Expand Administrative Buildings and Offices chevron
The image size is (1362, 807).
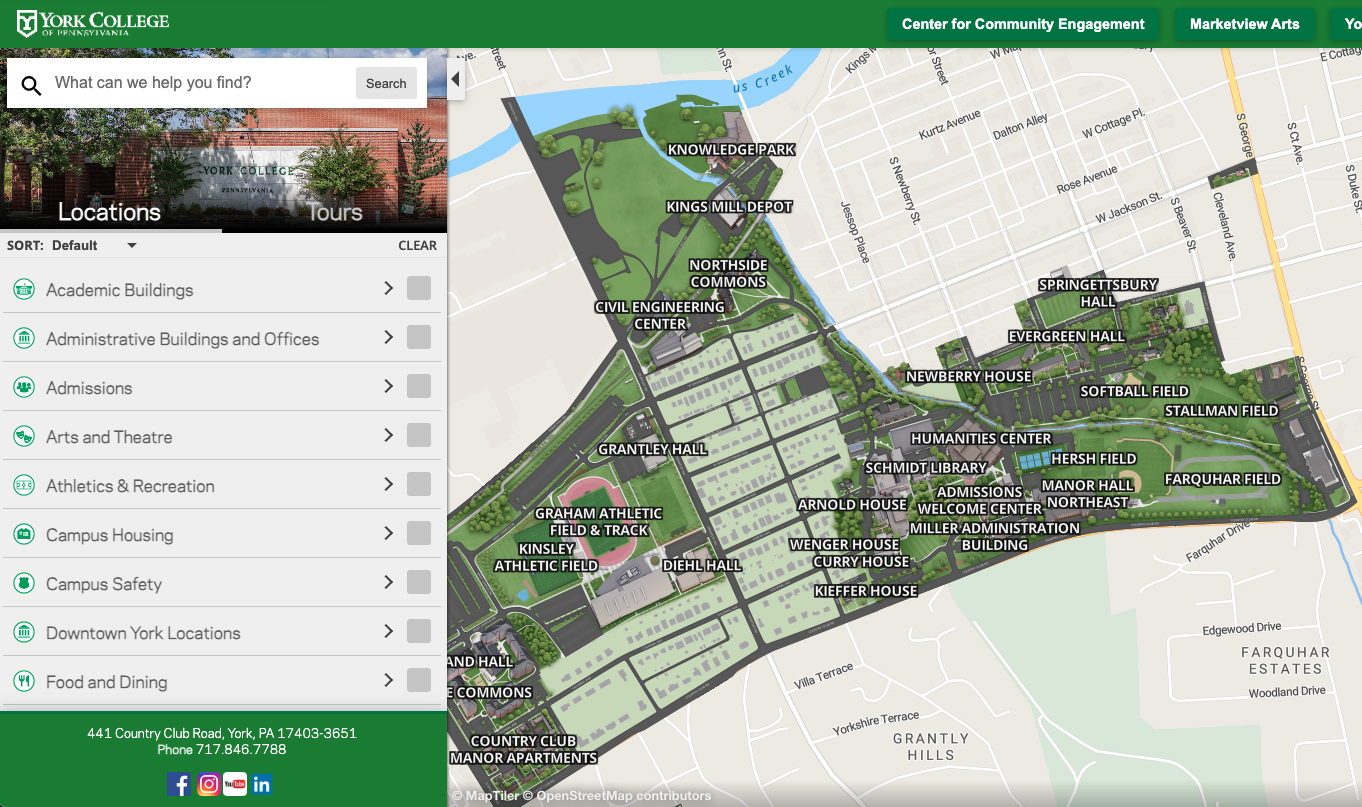(x=388, y=337)
